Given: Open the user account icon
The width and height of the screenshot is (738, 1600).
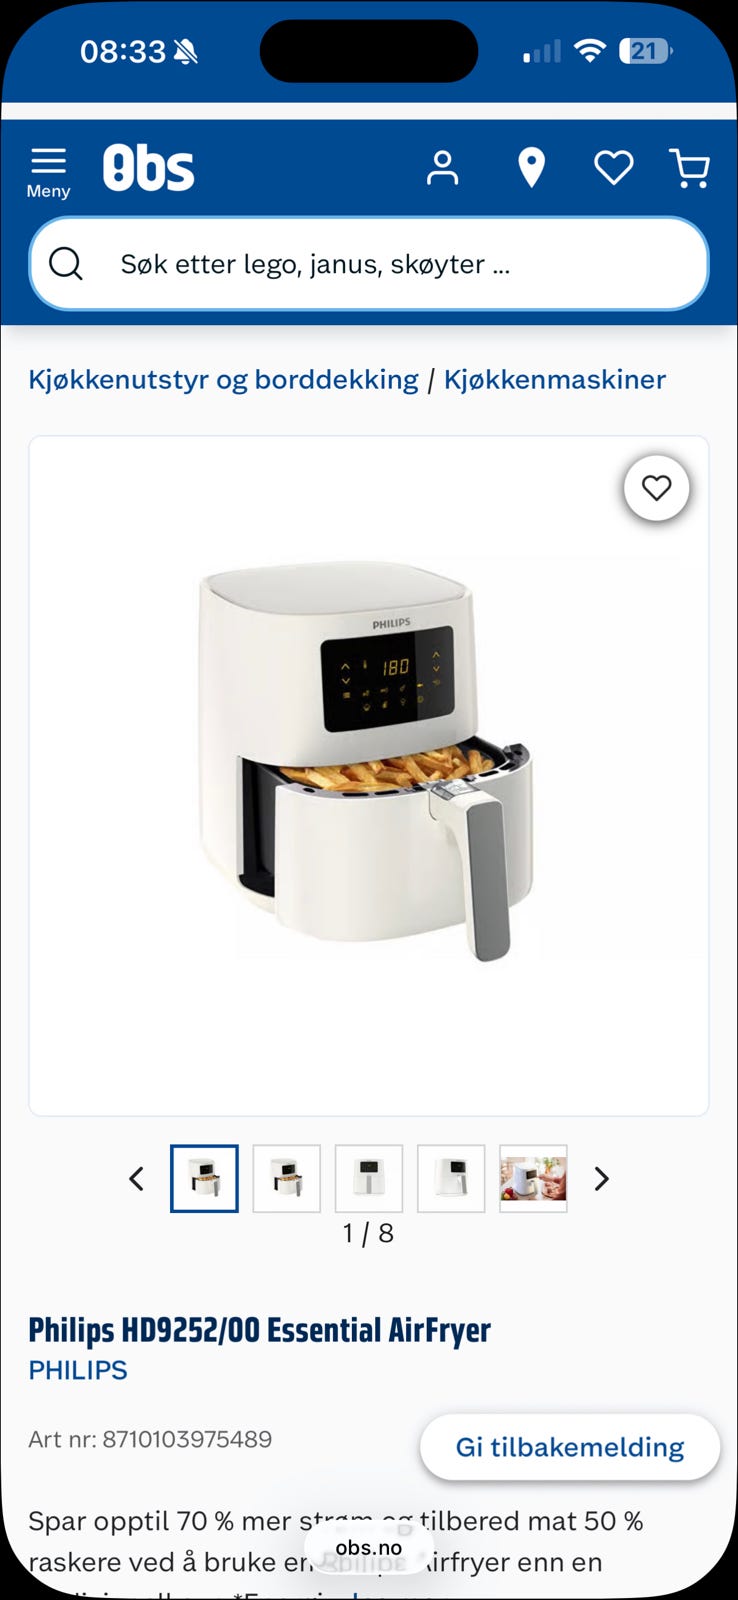Looking at the screenshot, I should (x=442, y=168).
